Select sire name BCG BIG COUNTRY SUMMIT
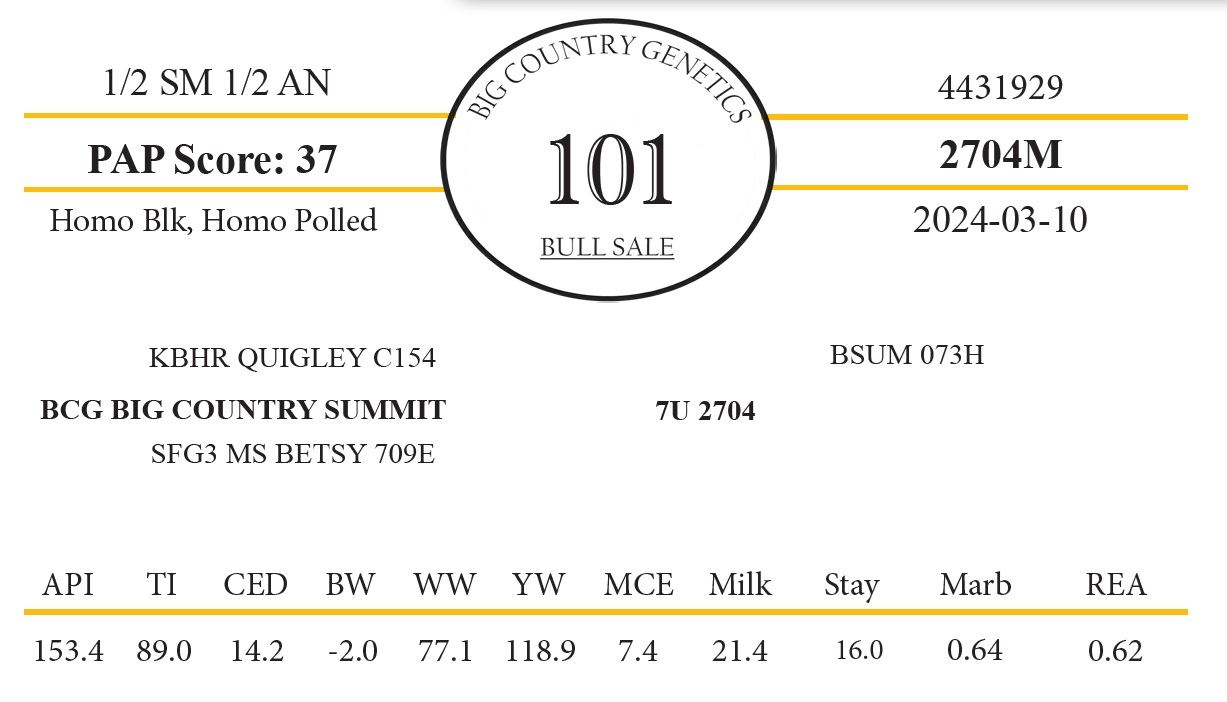Image resolution: width=1227 pixels, height=702 pixels. click(x=243, y=410)
